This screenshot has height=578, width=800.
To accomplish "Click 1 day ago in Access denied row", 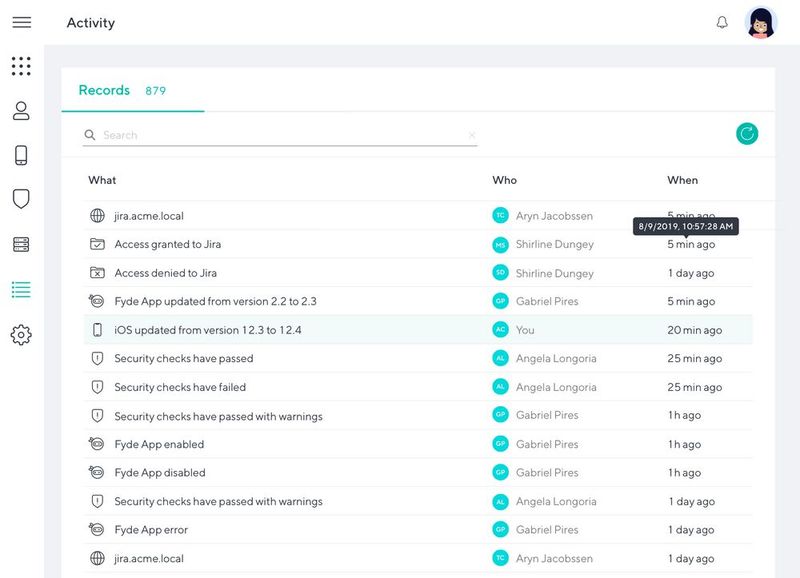I will [x=691, y=273].
